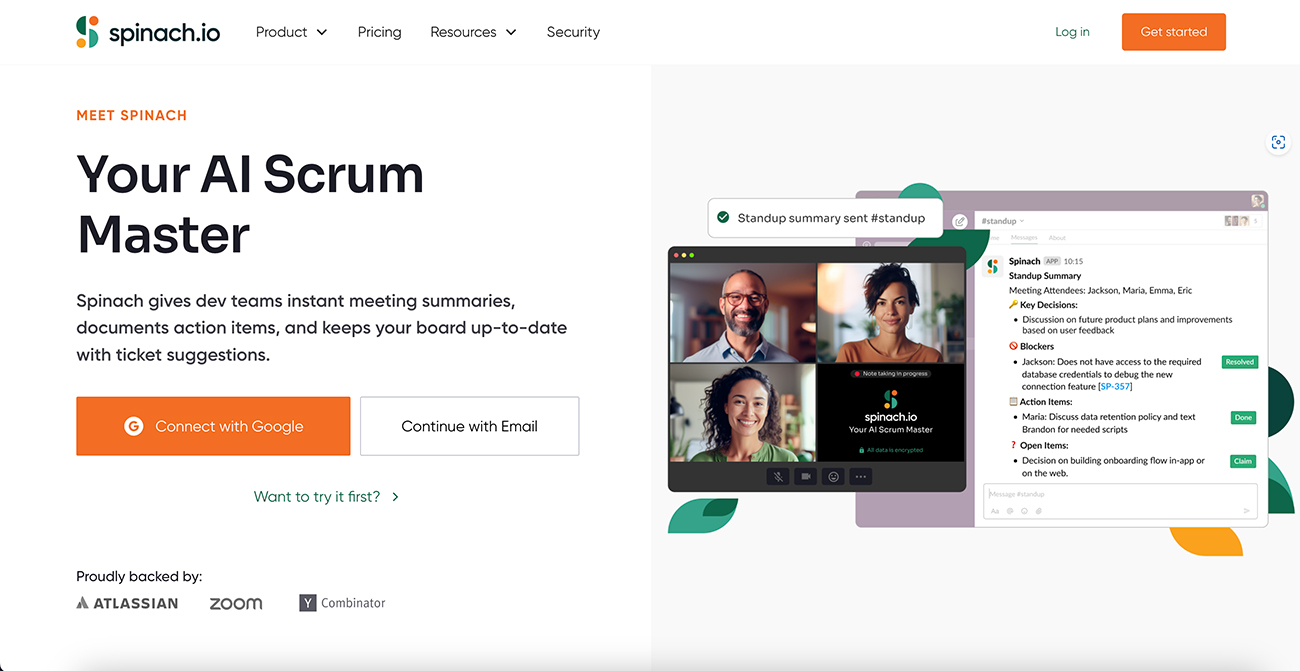Expand the Product dropdown menu
This screenshot has height=671, width=1300.
click(291, 32)
